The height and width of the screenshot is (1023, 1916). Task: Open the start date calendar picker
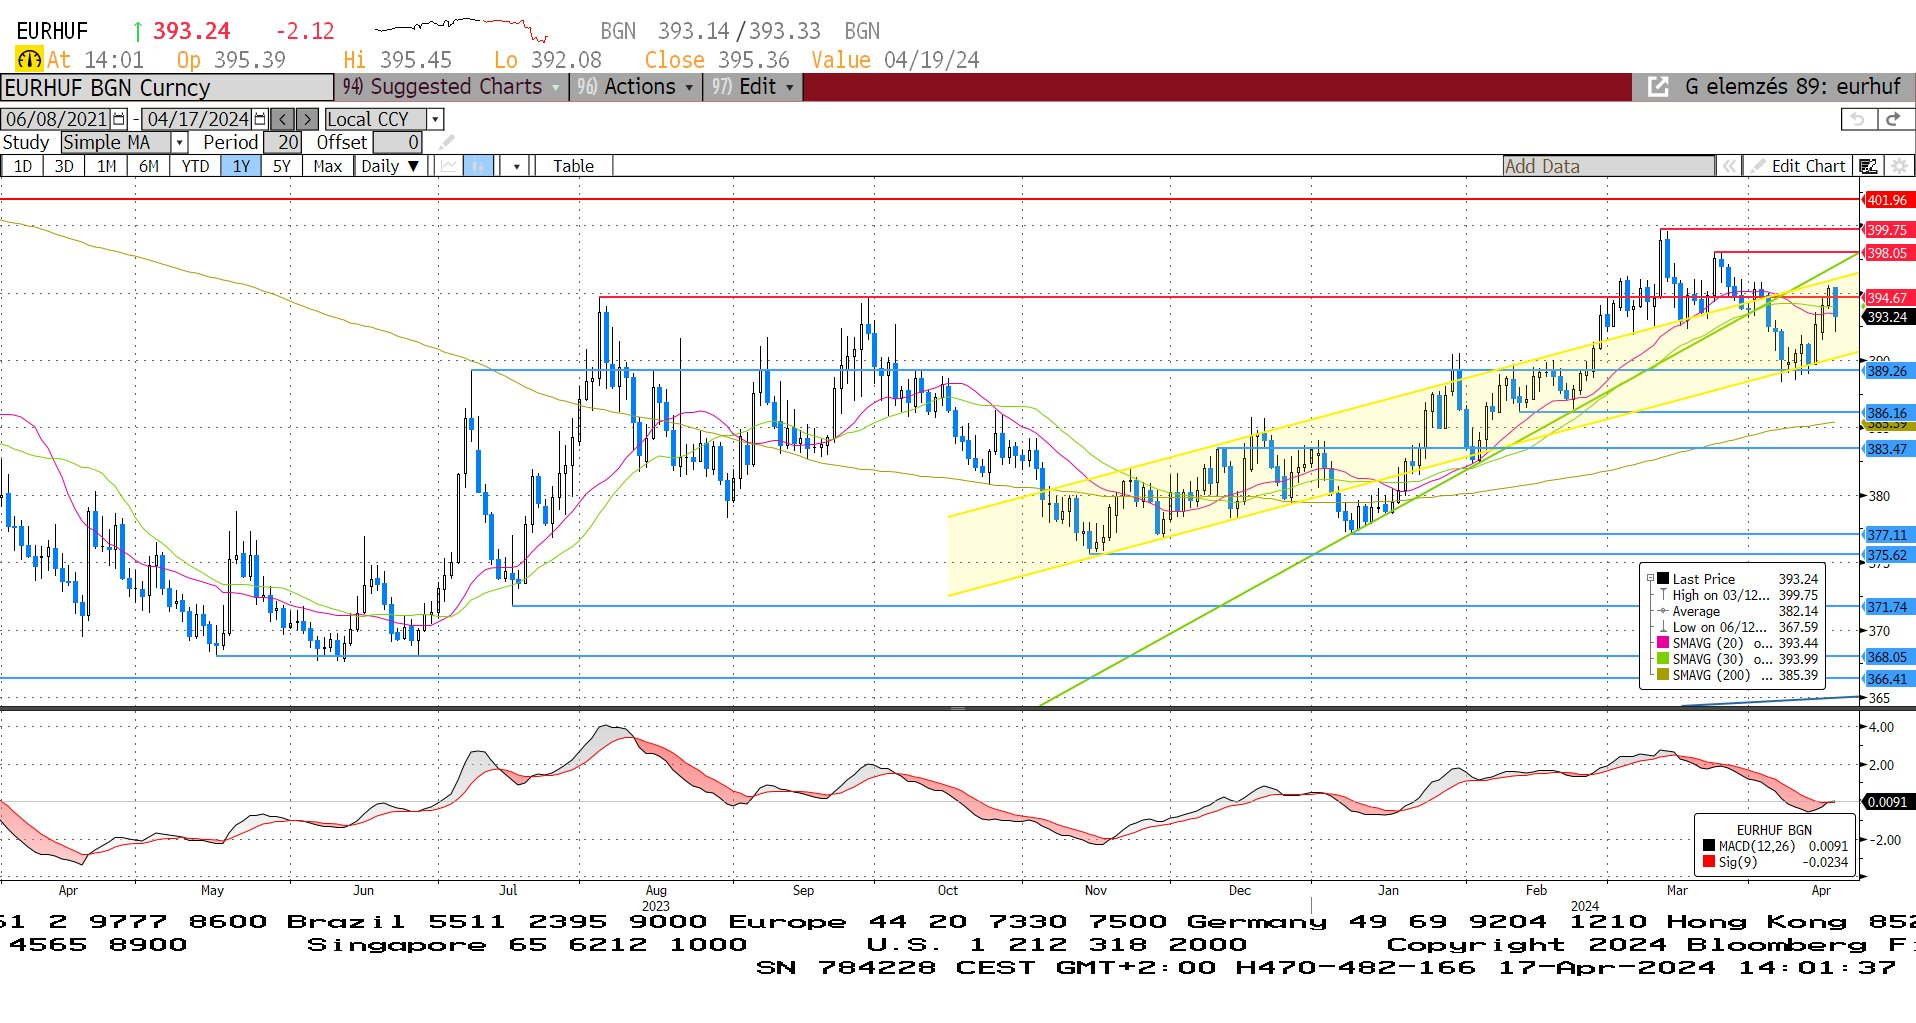(x=119, y=119)
